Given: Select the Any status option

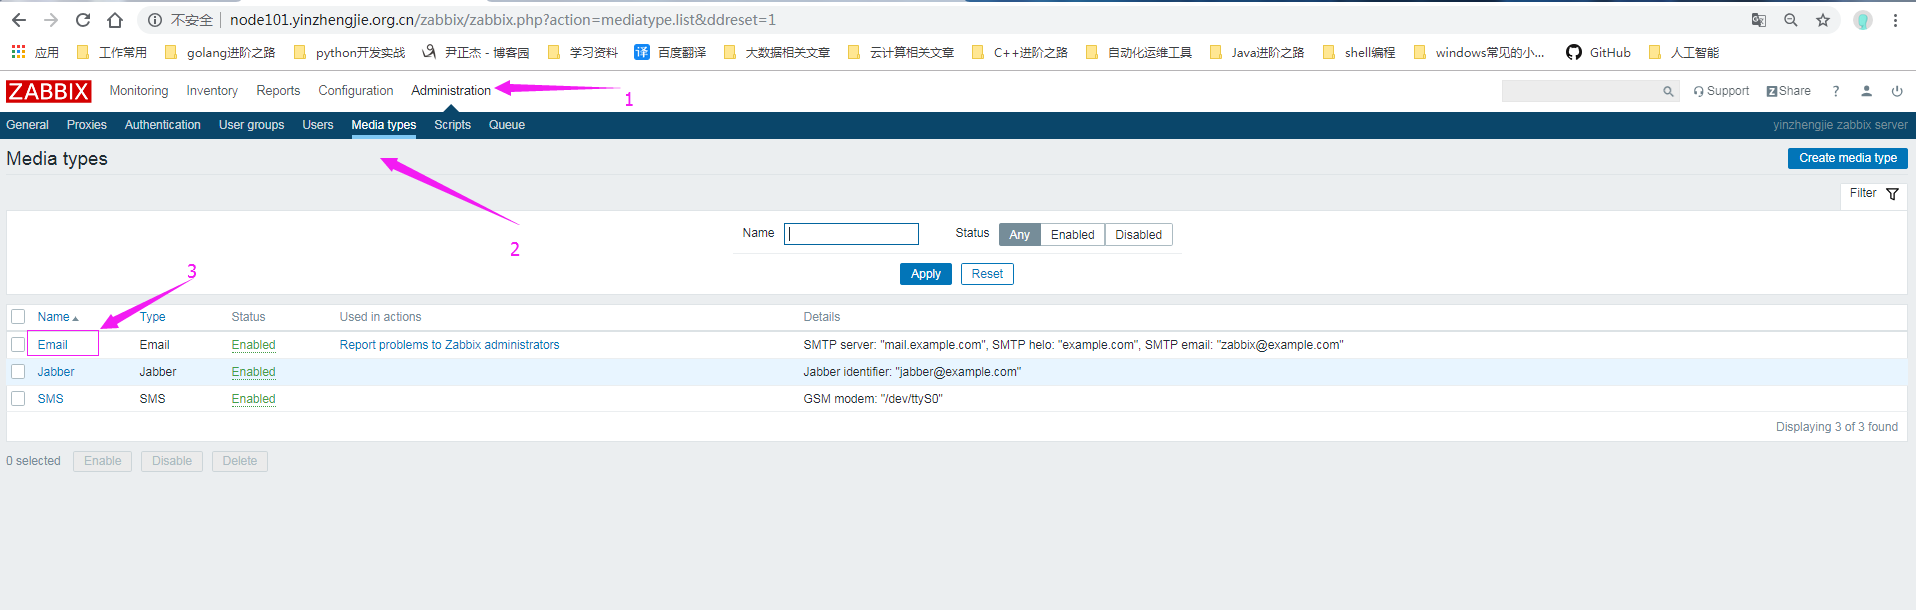Looking at the screenshot, I should pos(1019,235).
